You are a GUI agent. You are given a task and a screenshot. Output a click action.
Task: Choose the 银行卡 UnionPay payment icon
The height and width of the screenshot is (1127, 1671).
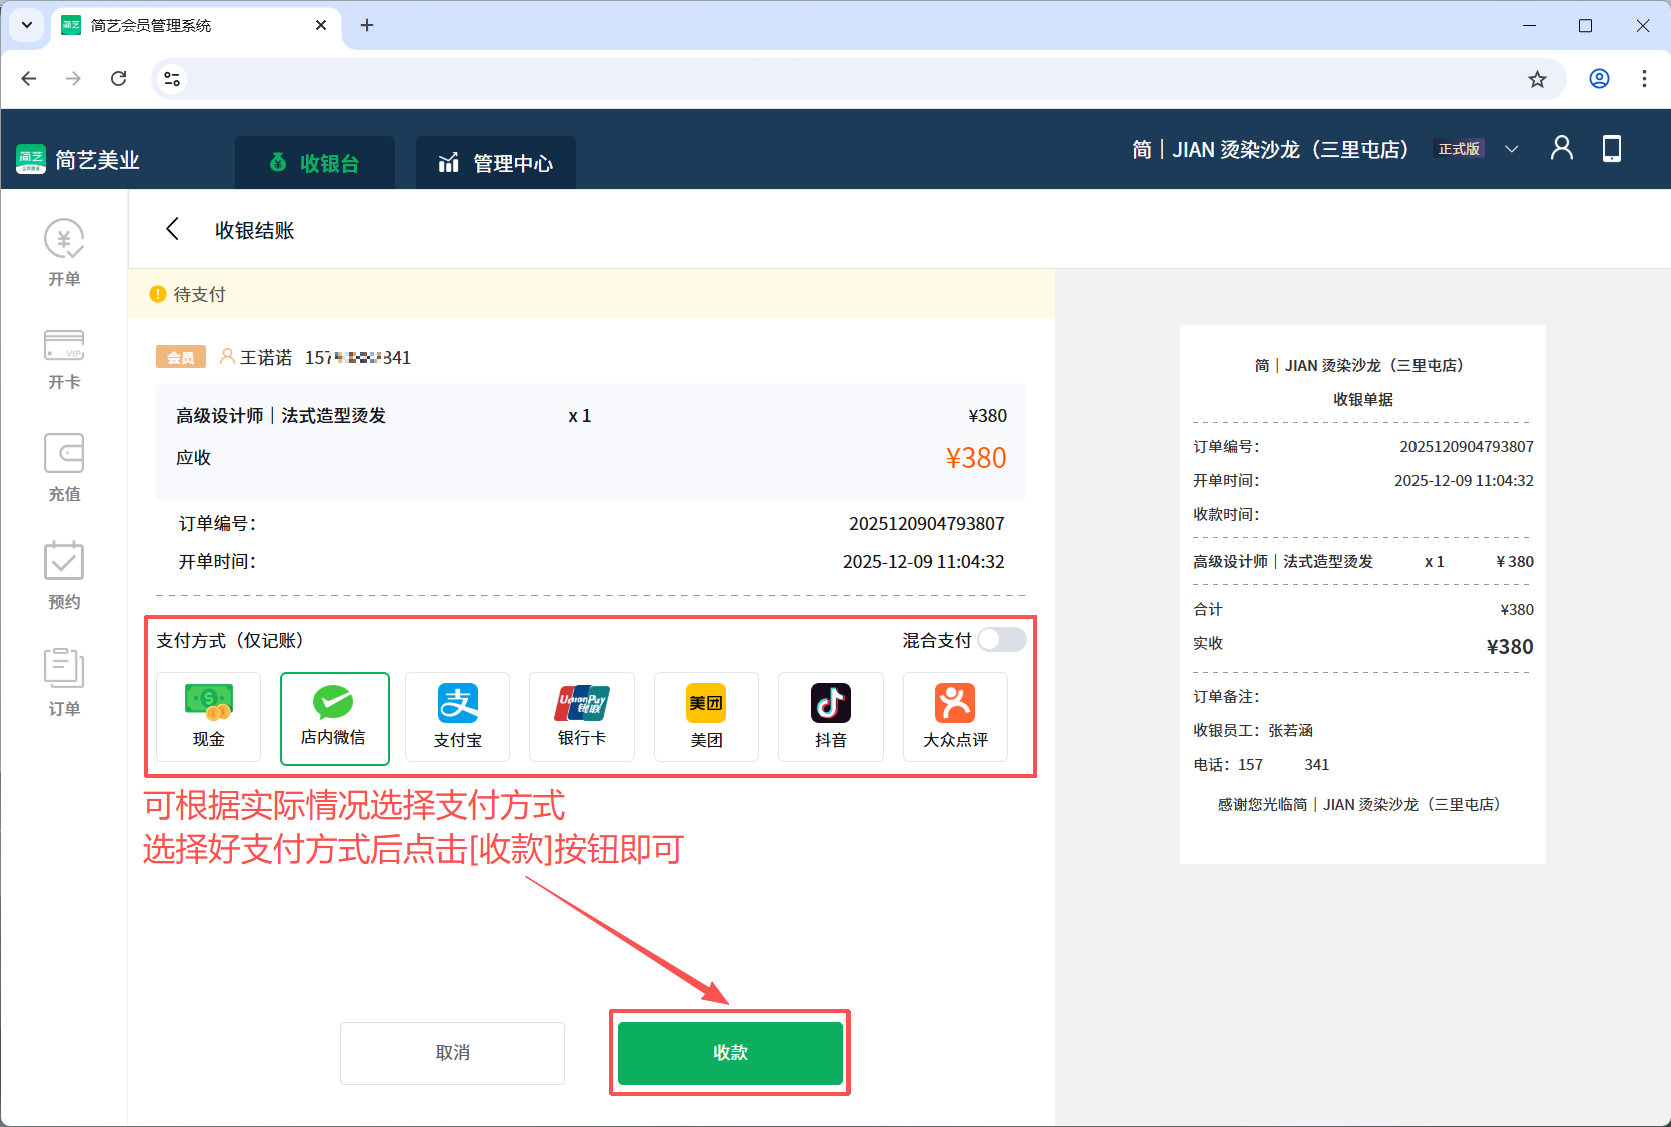[x=581, y=716]
